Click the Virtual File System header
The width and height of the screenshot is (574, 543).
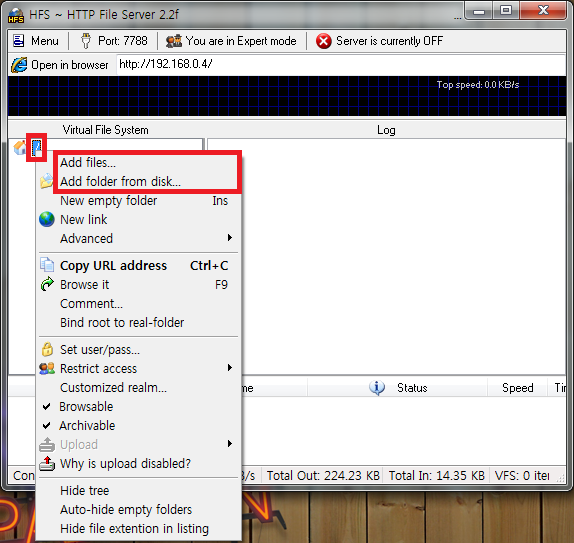pyautogui.click(x=105, y=130)
